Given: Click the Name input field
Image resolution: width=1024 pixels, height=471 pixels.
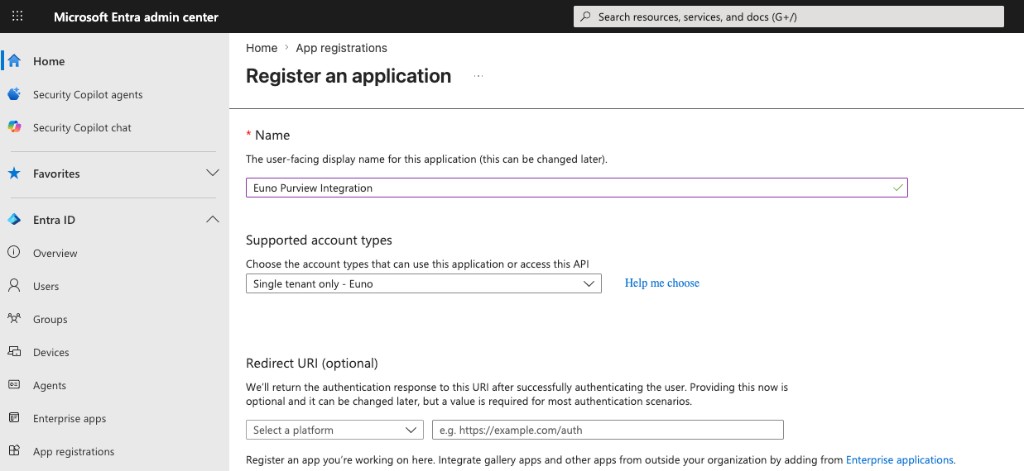Looking at the screenshot, I should coord(577,187).
